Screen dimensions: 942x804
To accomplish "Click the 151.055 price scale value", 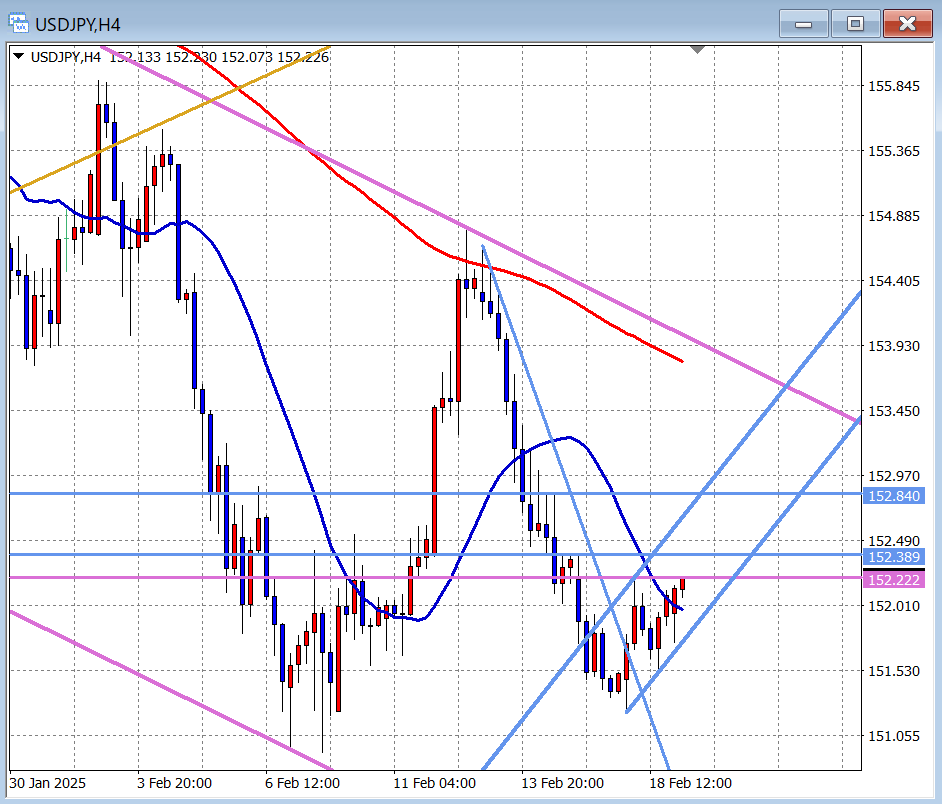I will coord(893,736).
